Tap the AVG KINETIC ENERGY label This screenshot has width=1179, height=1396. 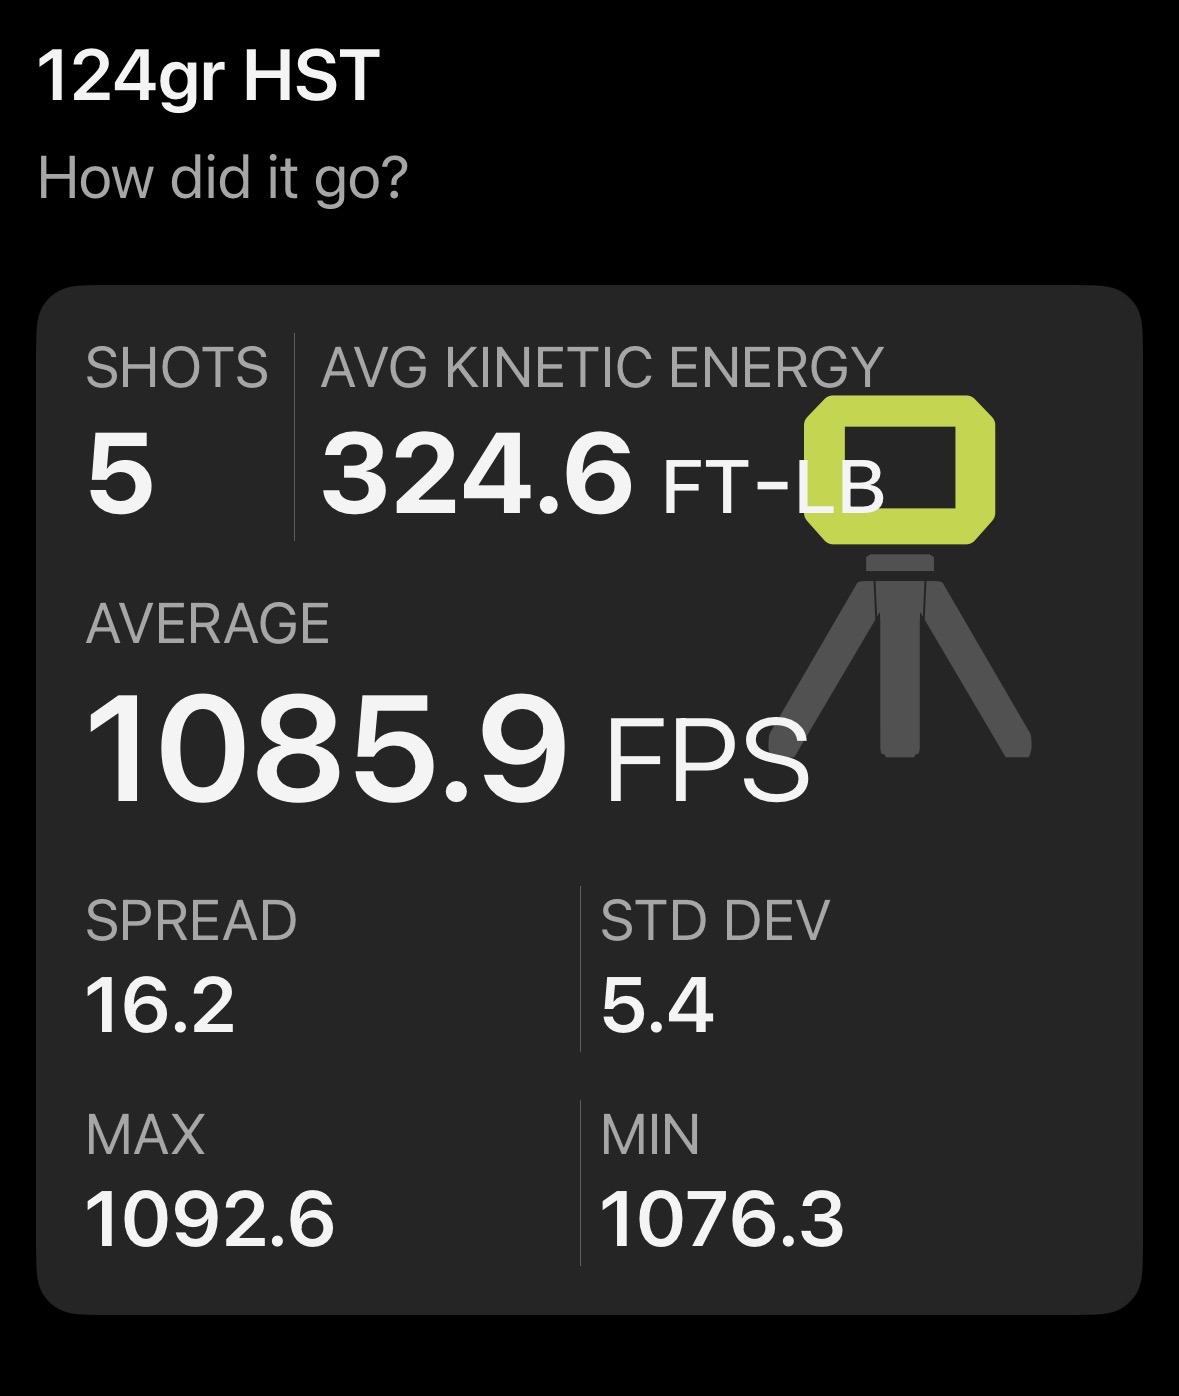pos(602,367)
